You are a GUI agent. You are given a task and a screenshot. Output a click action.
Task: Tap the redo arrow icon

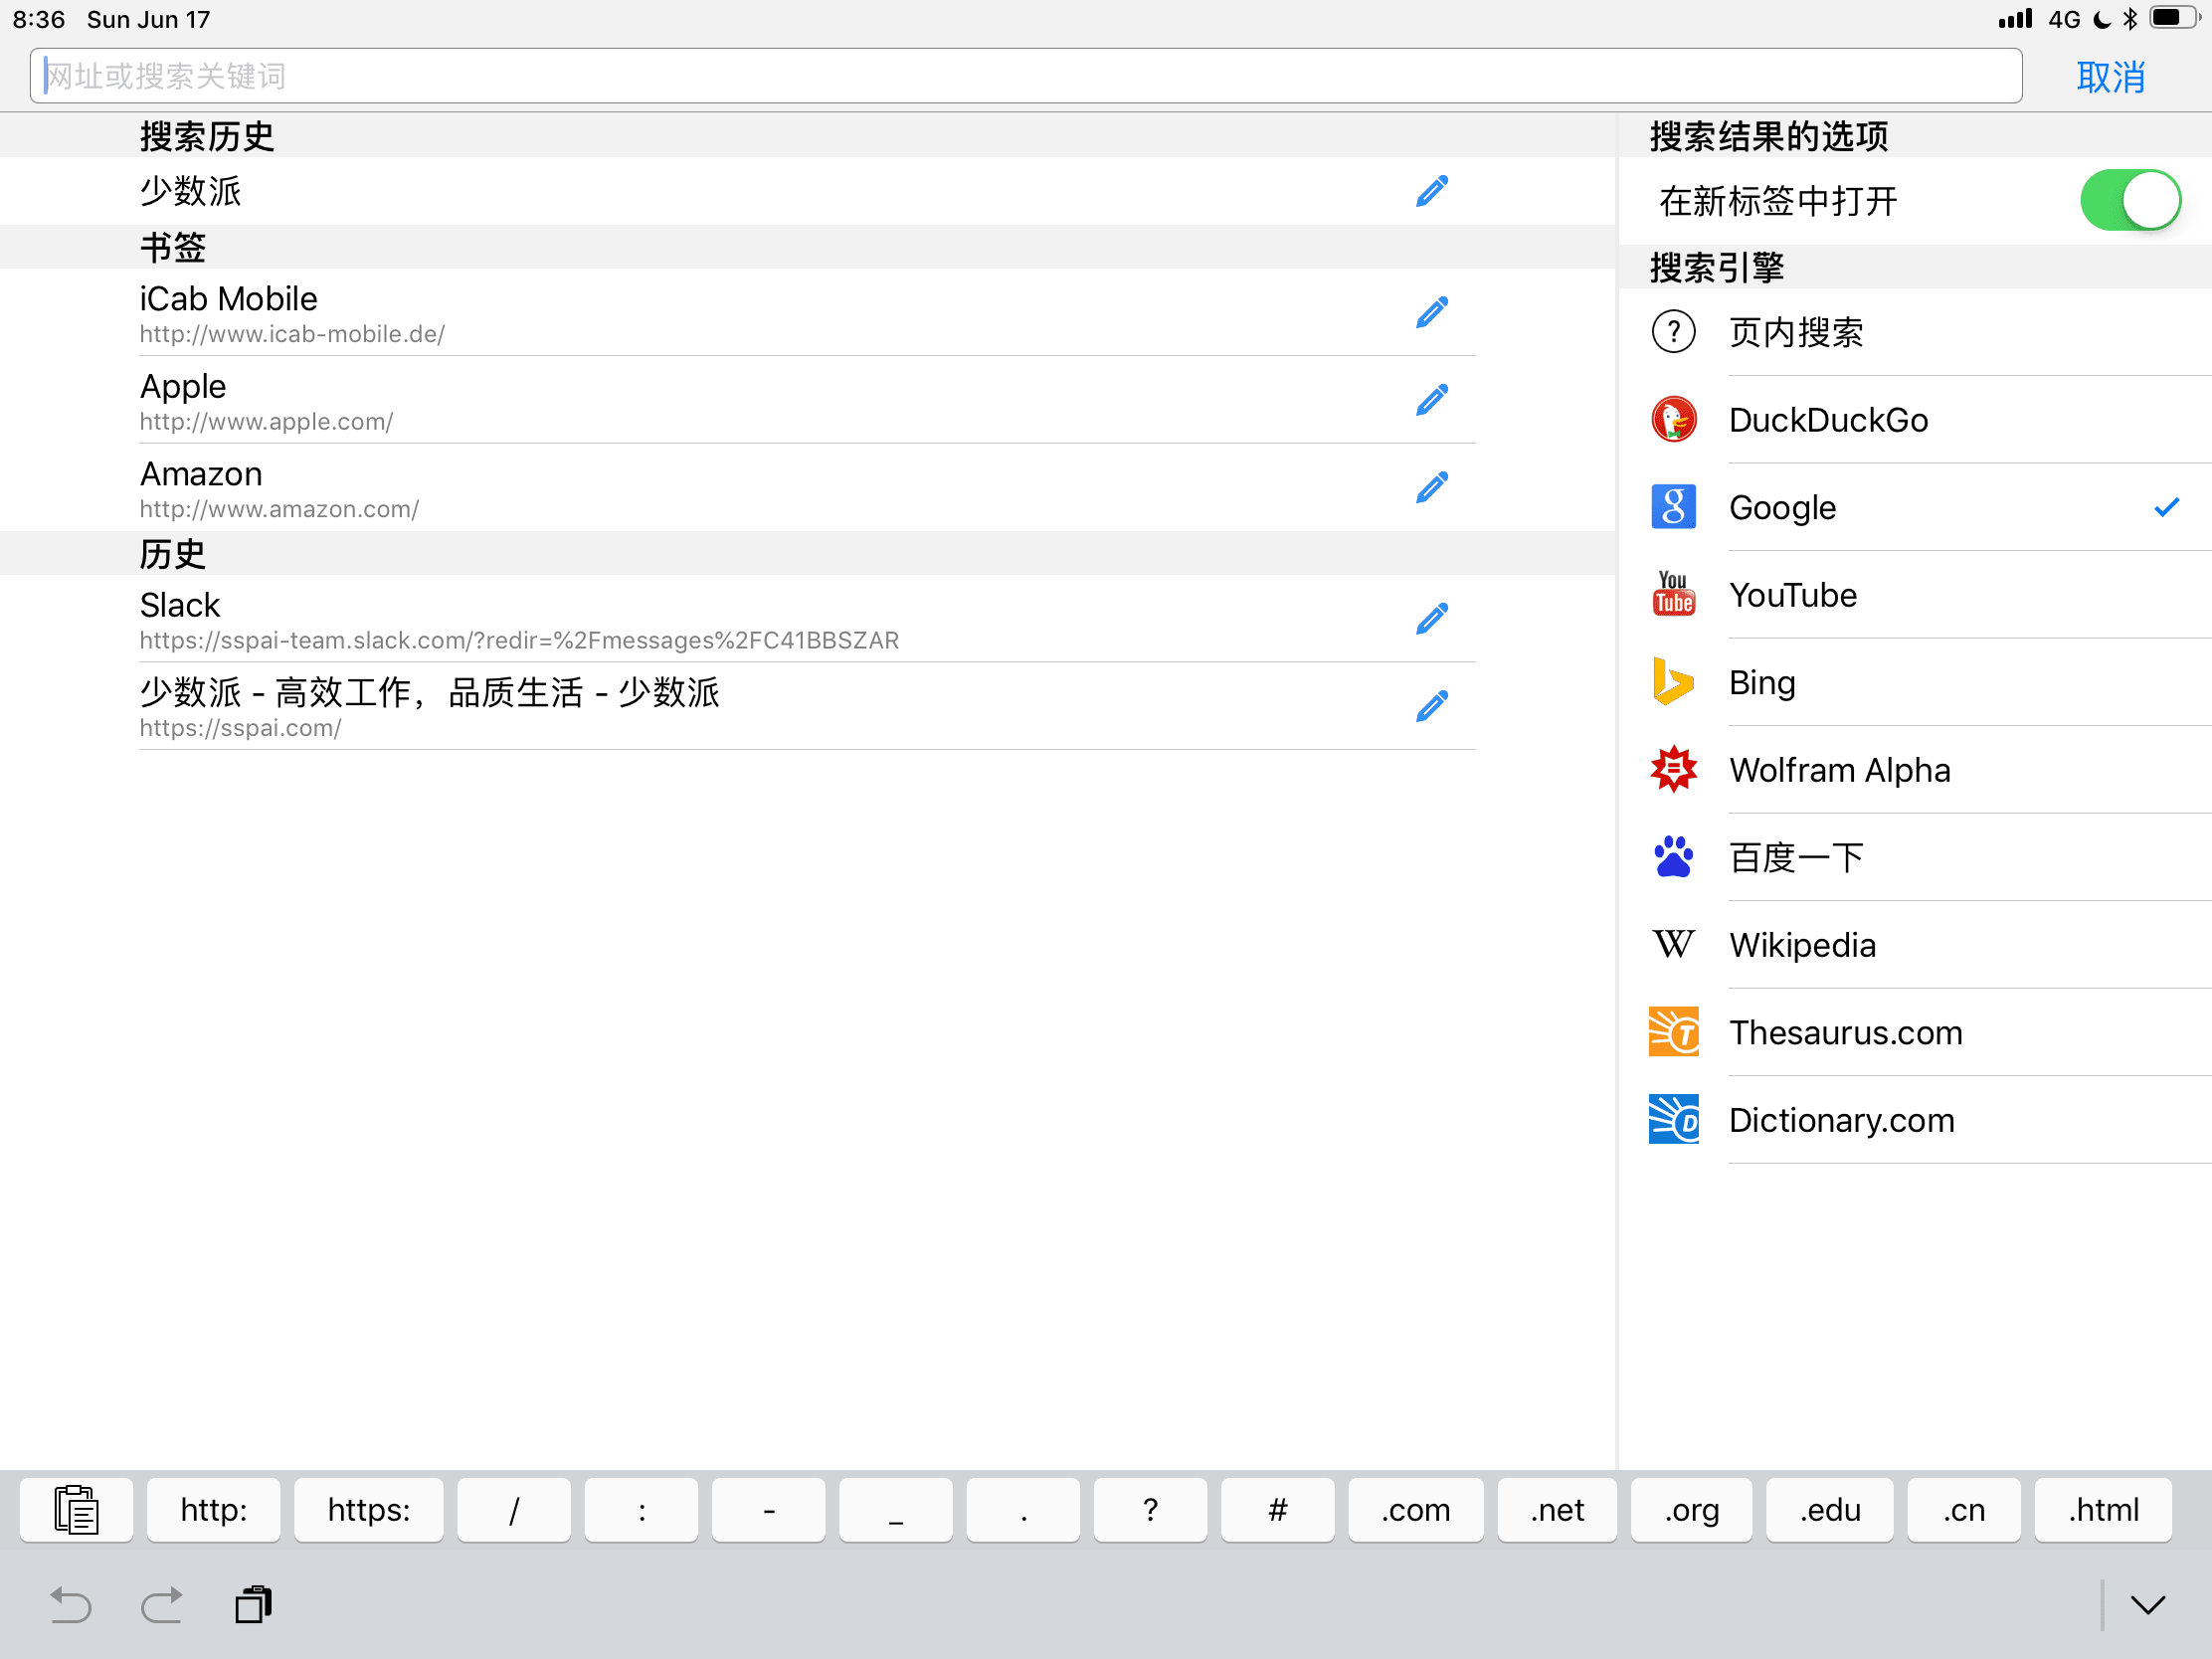pos(162,1605)
